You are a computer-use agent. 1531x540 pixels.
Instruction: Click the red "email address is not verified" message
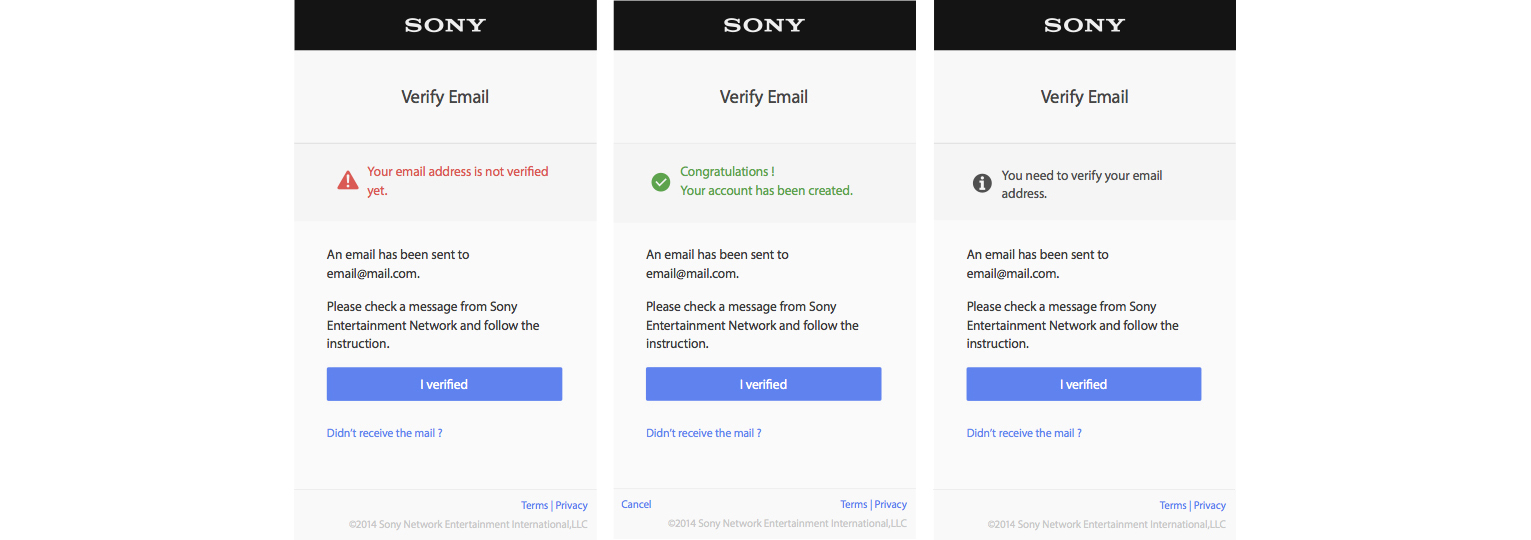[457, 180]
